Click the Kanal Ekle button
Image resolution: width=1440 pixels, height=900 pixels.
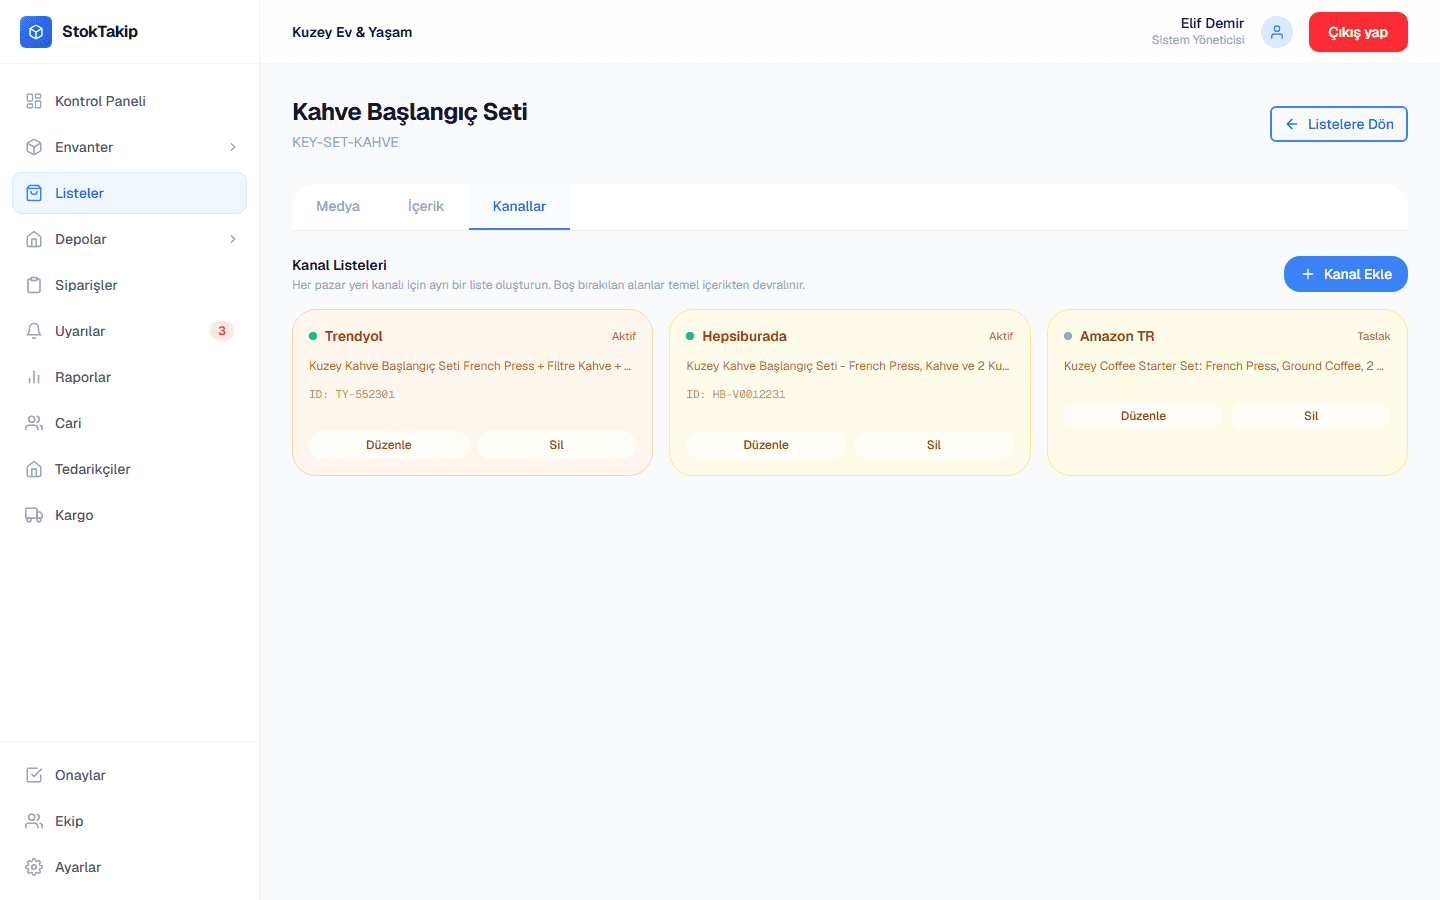(x=1346, y=274)
